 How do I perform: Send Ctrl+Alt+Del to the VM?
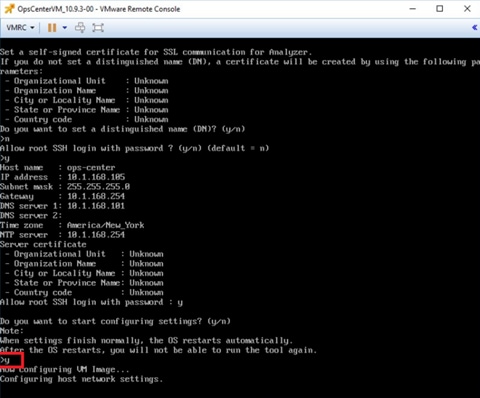pos(80,27)
